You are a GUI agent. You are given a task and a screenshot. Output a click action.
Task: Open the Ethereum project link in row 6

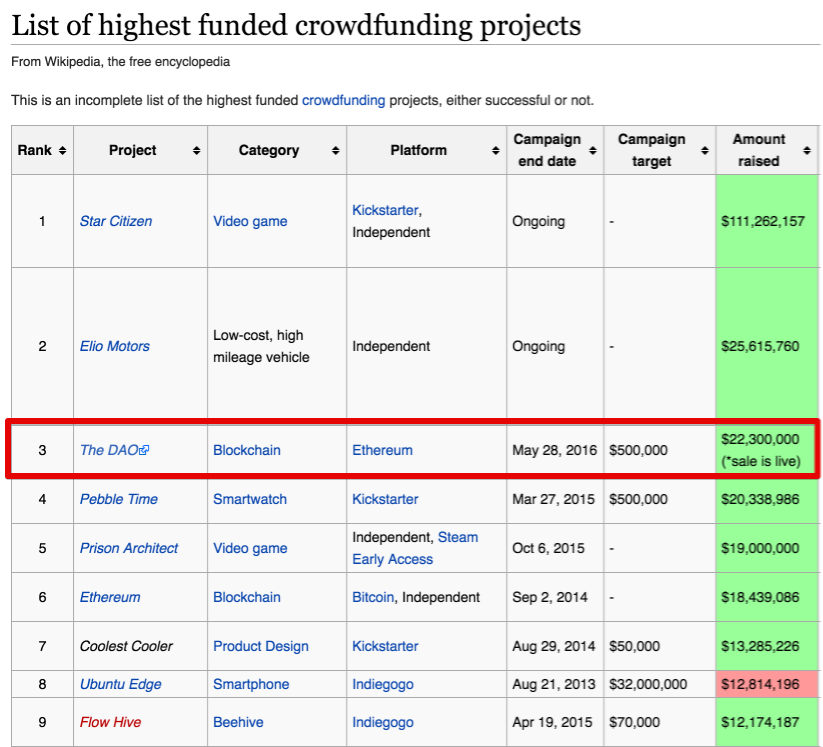click(110, 597)
